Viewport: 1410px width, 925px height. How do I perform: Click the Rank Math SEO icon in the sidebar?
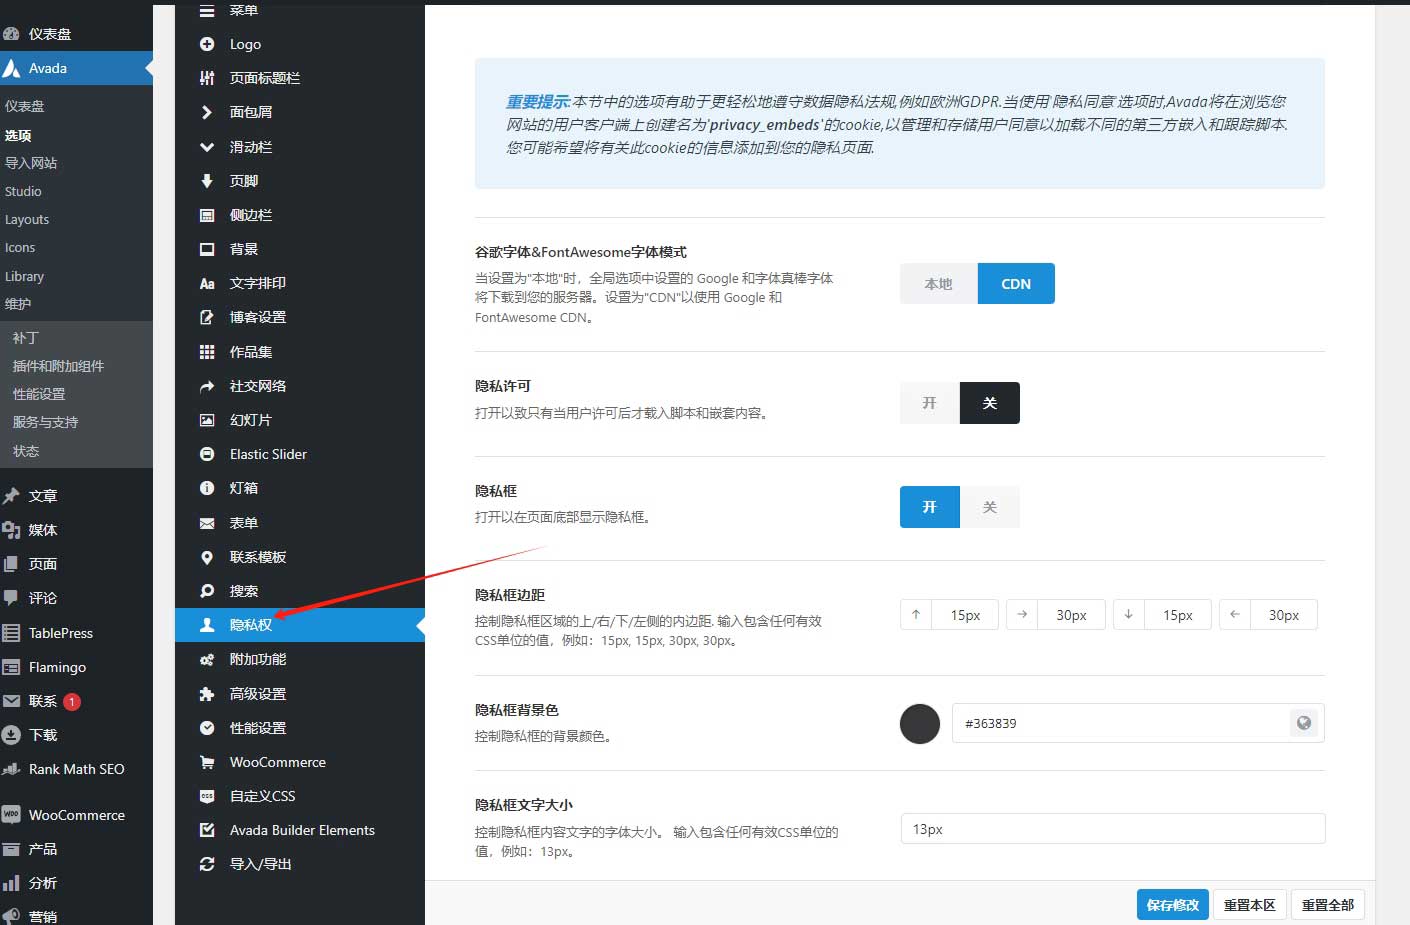coord(12,769)
